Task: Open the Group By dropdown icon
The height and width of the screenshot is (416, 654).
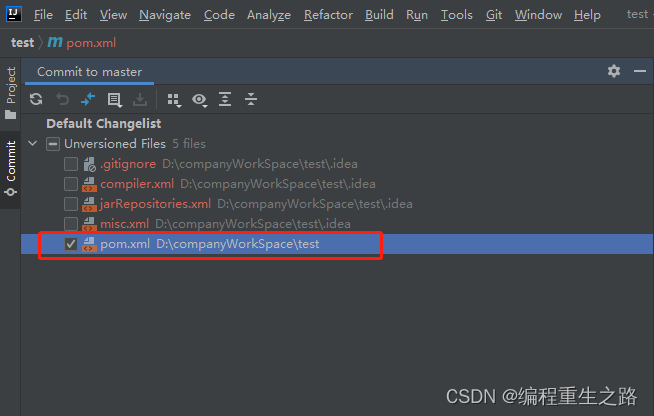Action: coord(174,100)
